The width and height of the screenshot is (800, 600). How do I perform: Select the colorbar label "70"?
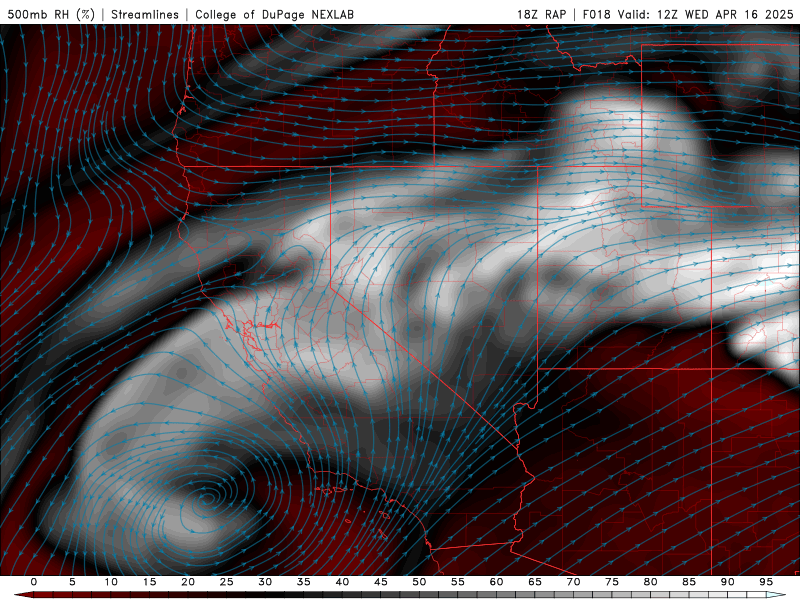573,582
